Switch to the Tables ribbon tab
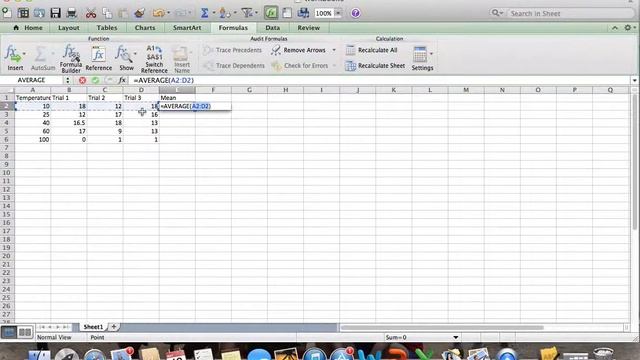 tap(107, 28)
